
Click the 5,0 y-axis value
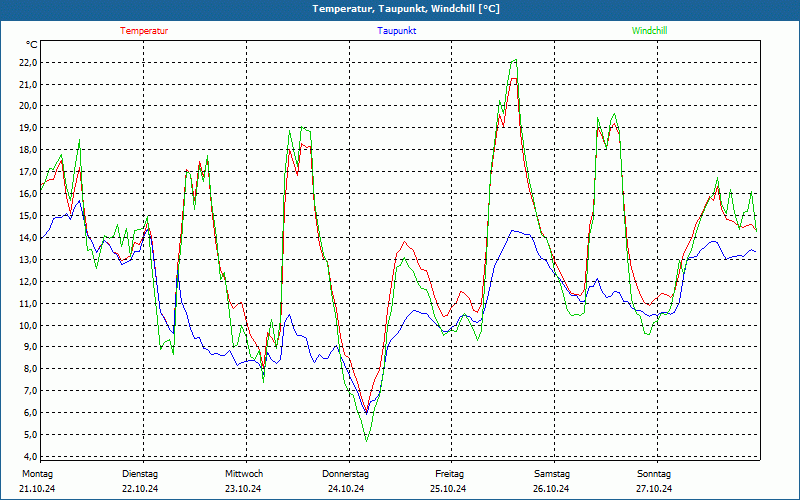pos(30,434)
